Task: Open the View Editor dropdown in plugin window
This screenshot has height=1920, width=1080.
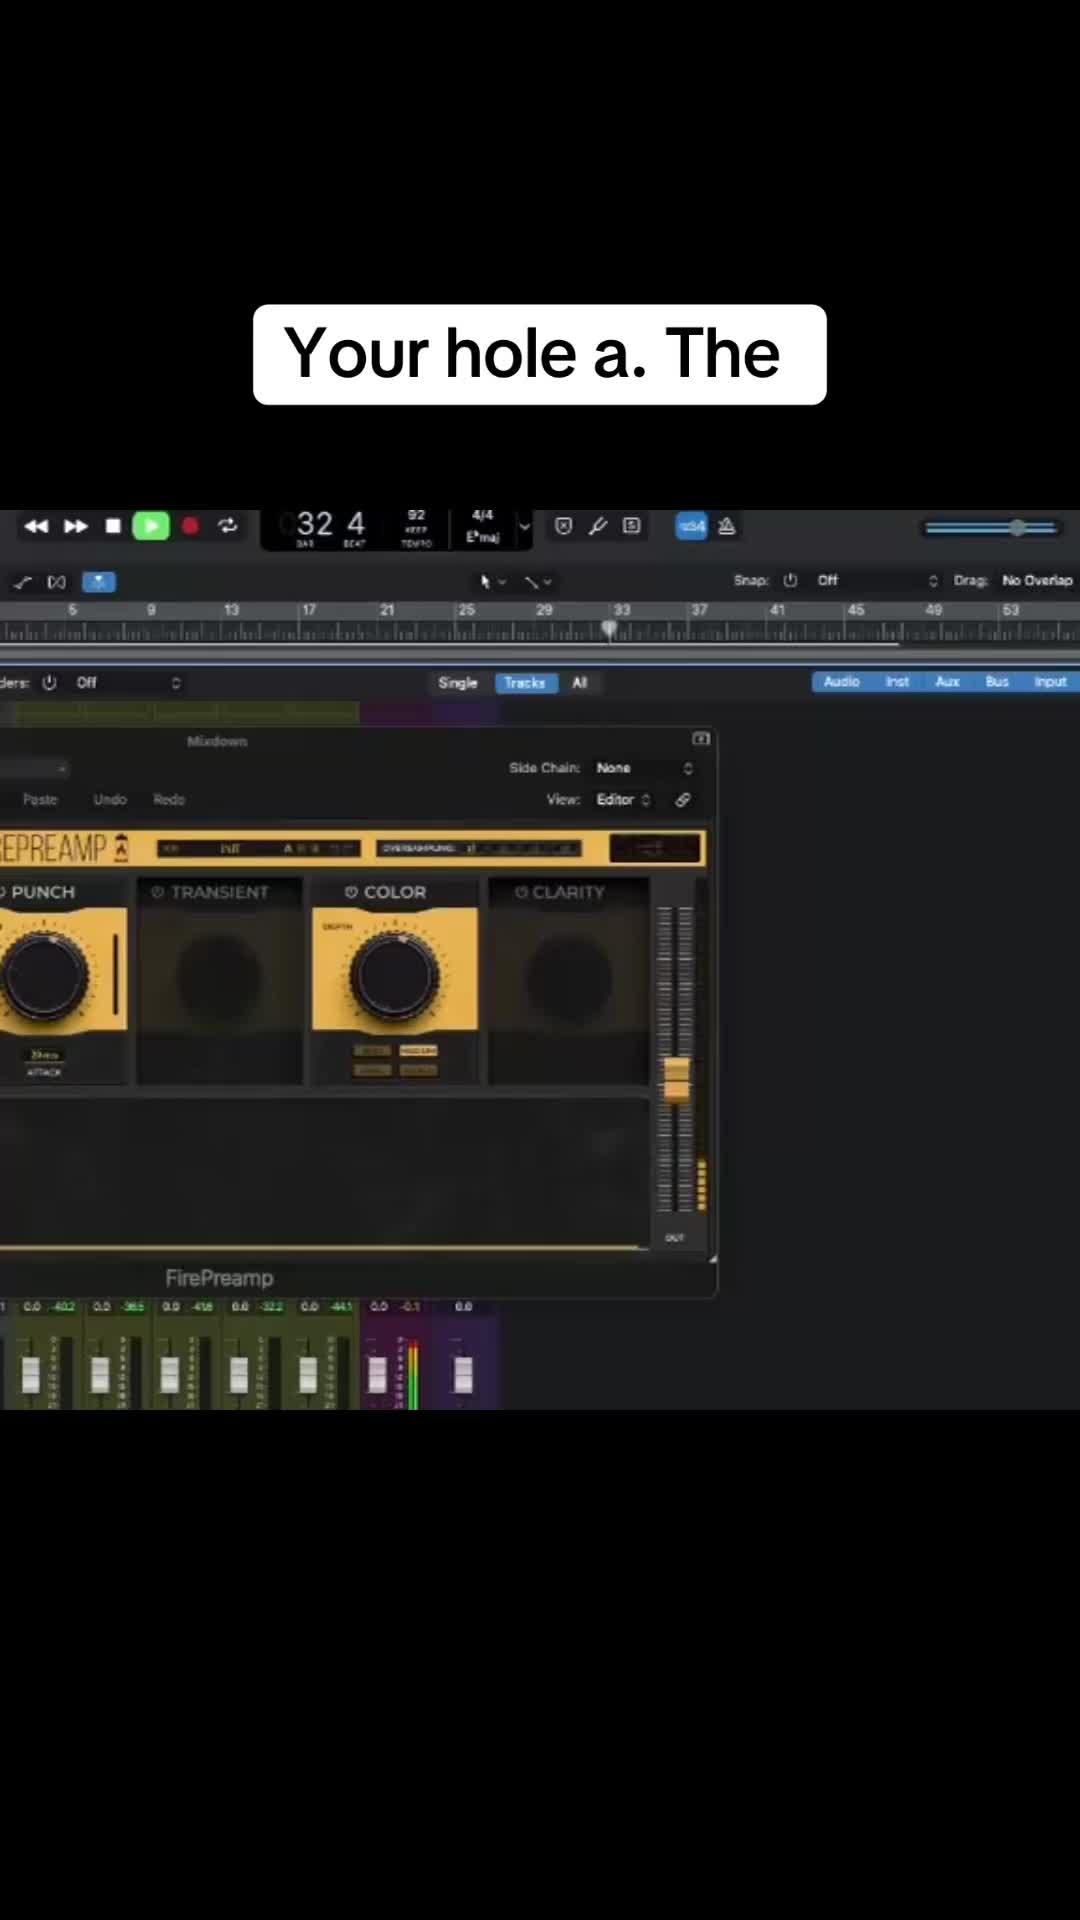Action: (623, 800)
